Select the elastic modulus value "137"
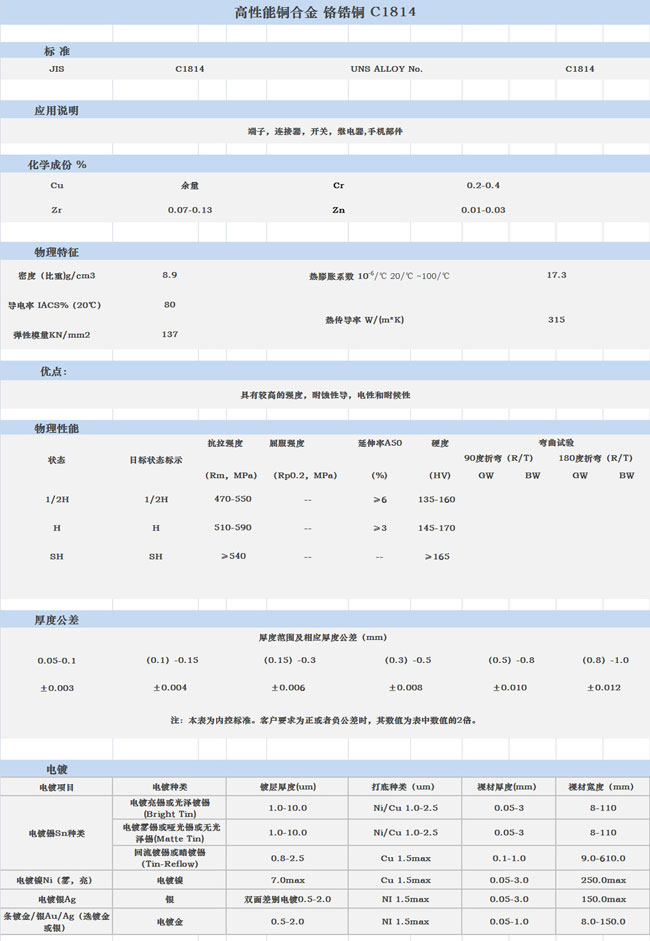The width and height of the screenshot is (650, 941). click(x=170, y=334)
